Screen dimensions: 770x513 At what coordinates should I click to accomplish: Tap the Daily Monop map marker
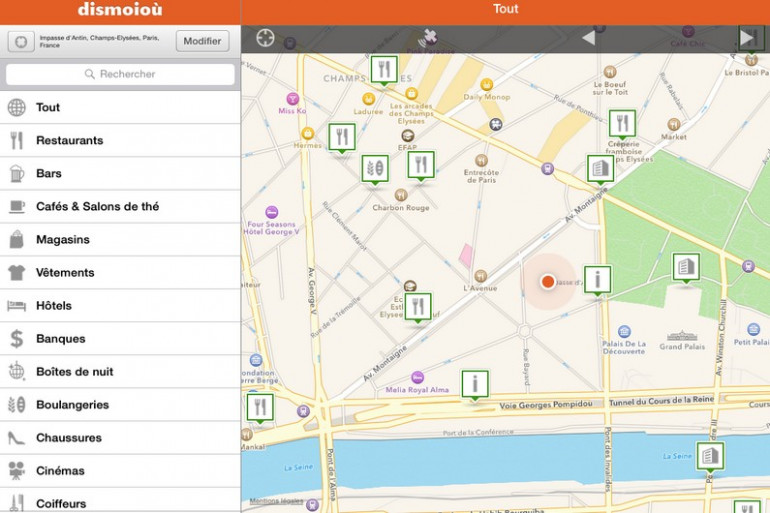pos(486,84)
